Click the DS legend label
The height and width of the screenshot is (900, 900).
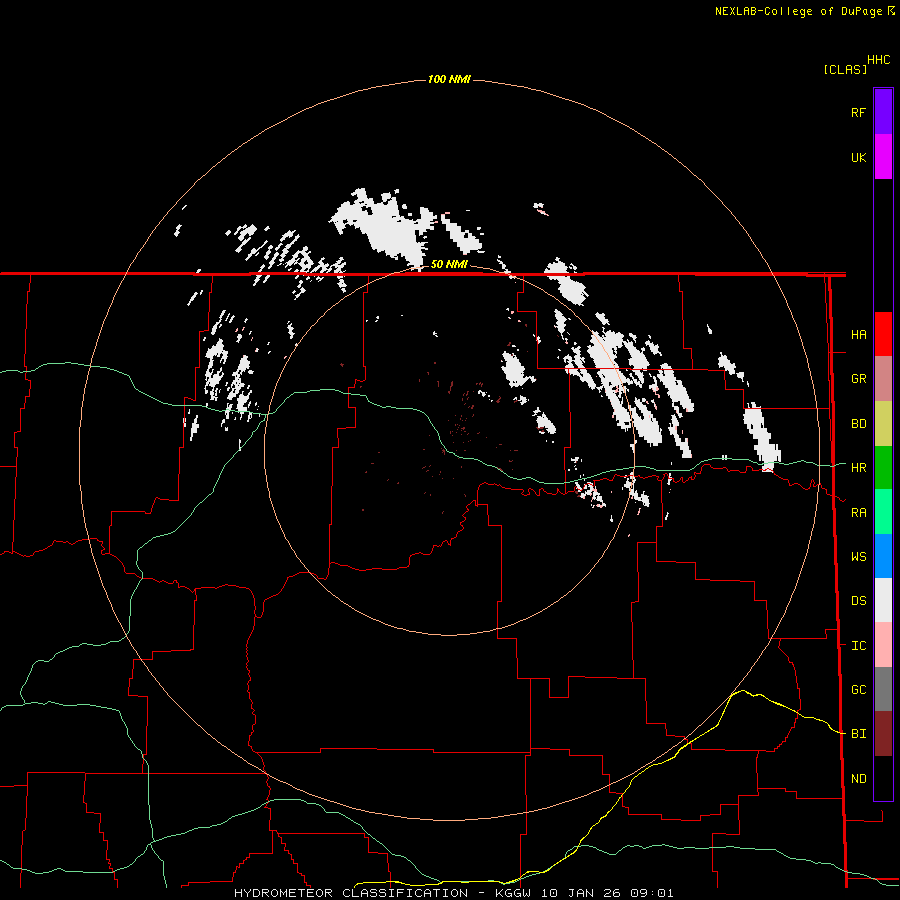point(858,601)
